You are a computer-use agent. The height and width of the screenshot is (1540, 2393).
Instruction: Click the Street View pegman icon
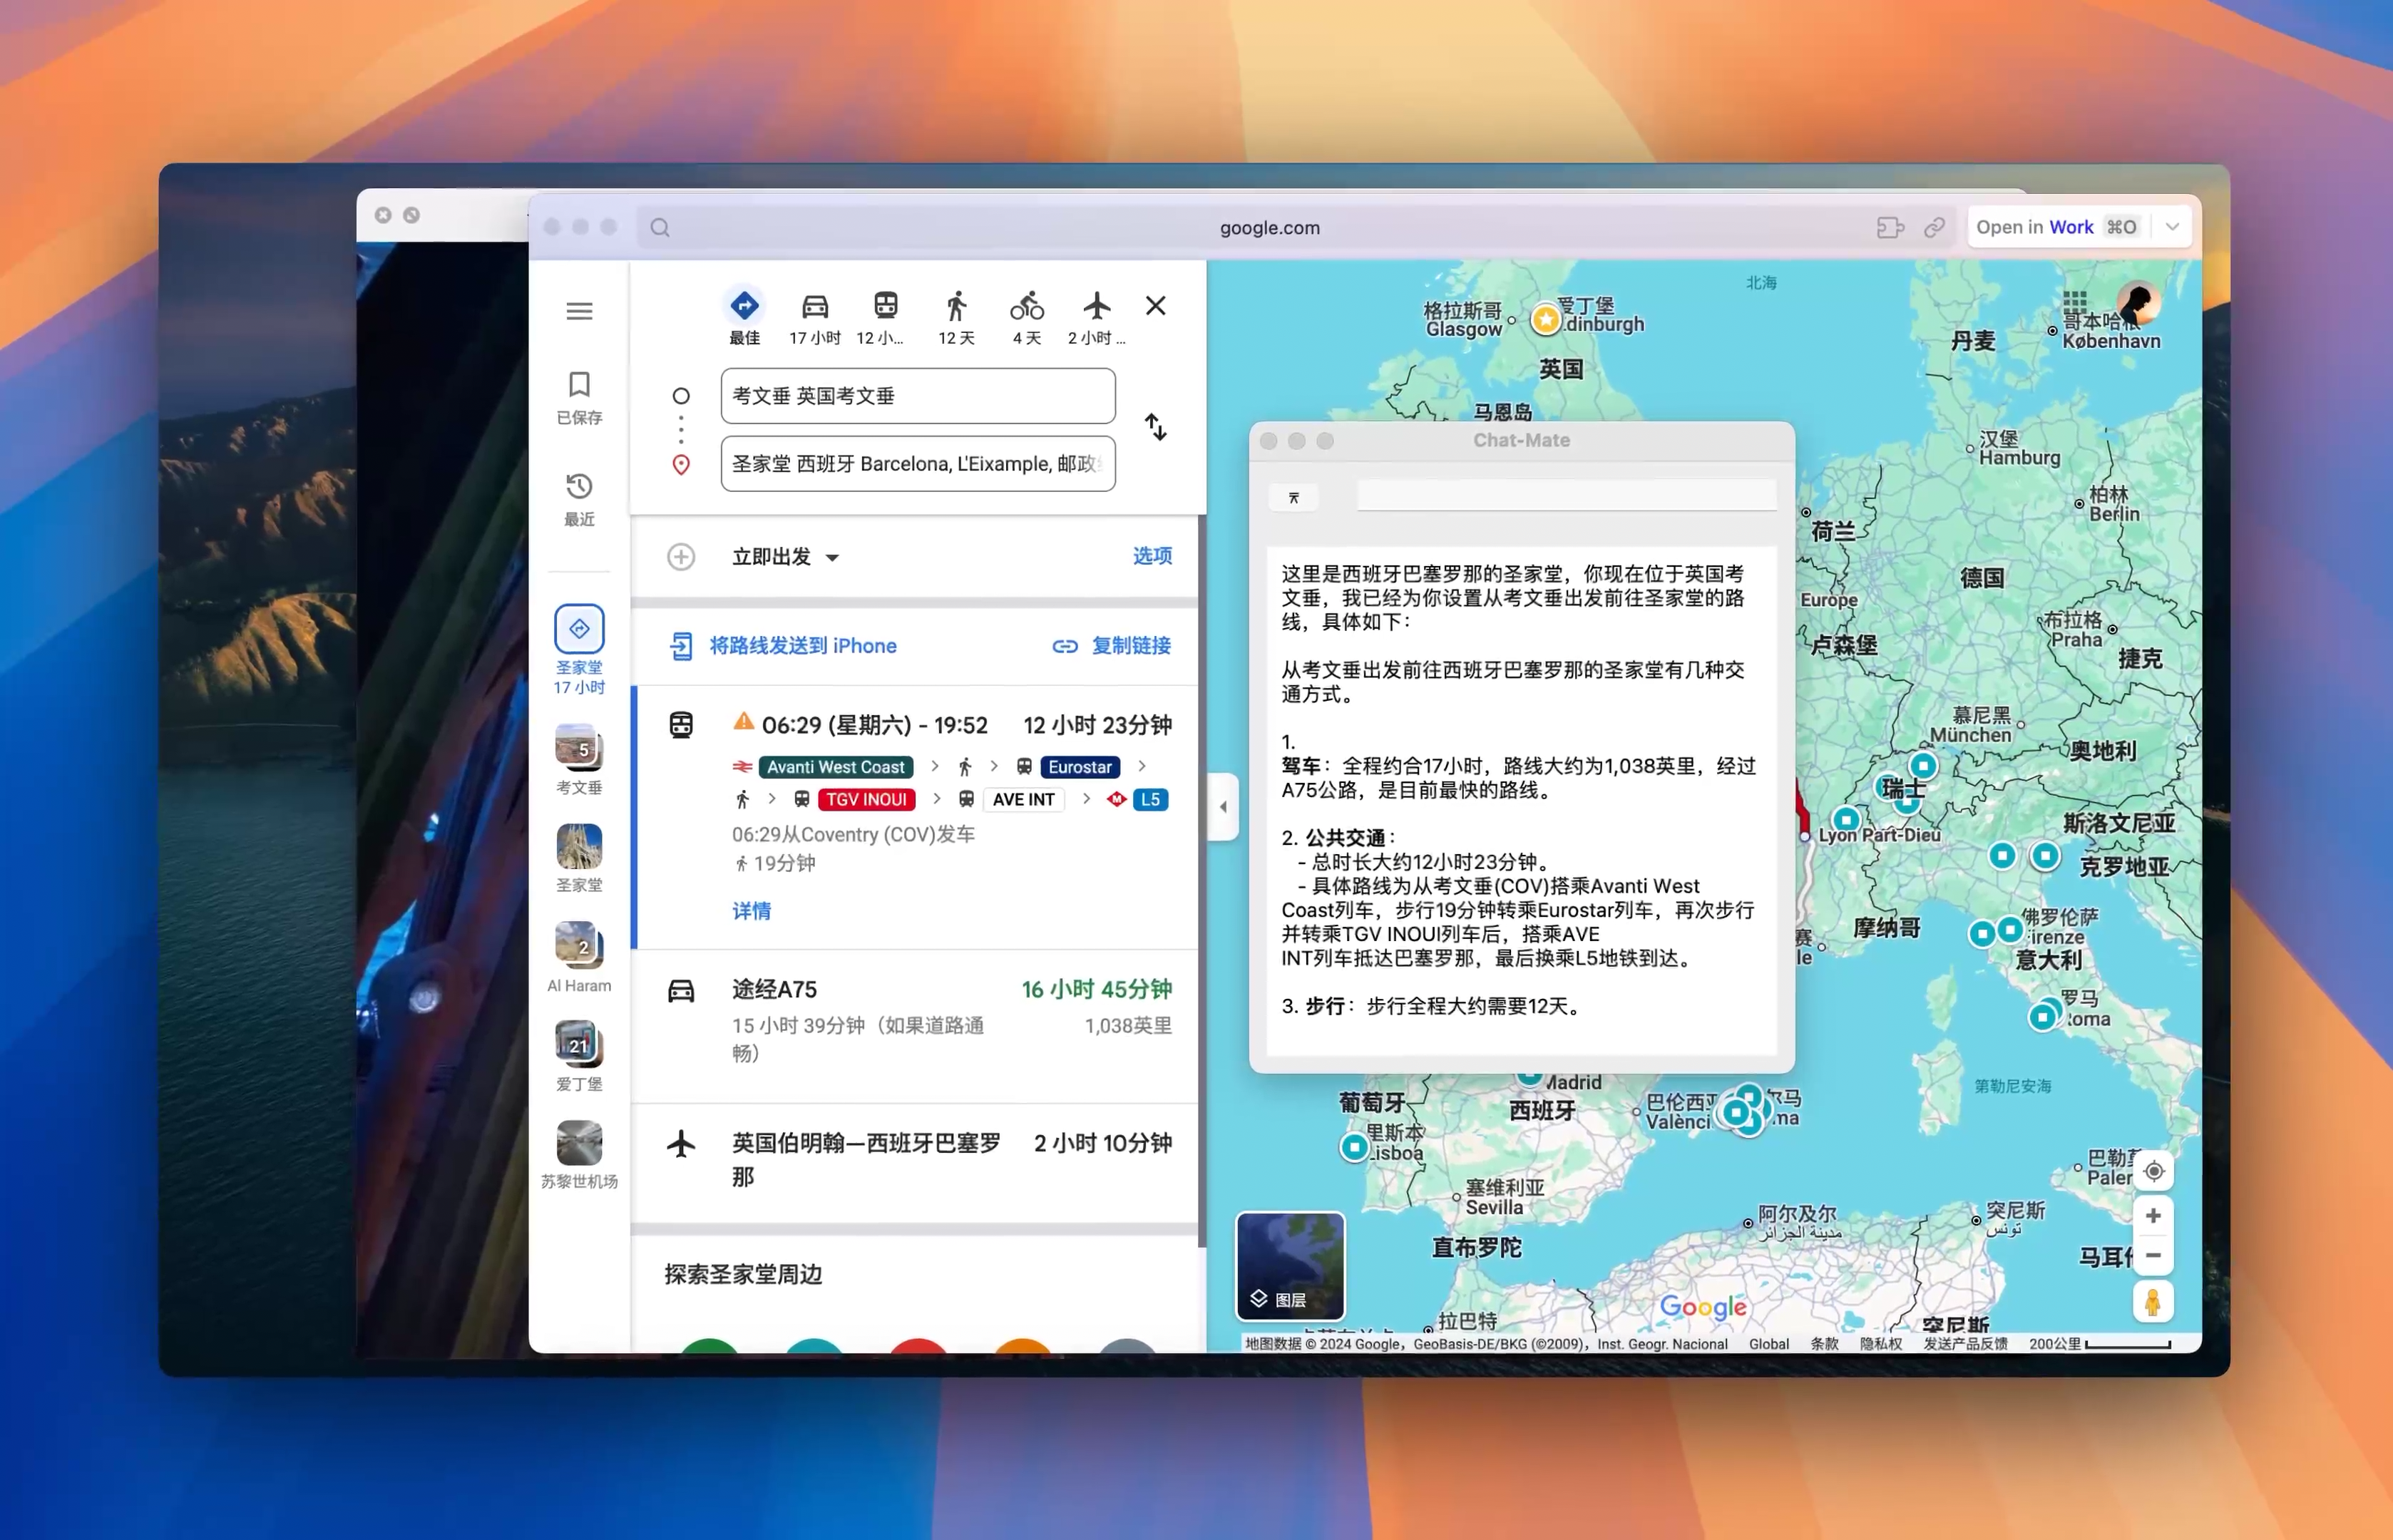coord(2153,1301)
